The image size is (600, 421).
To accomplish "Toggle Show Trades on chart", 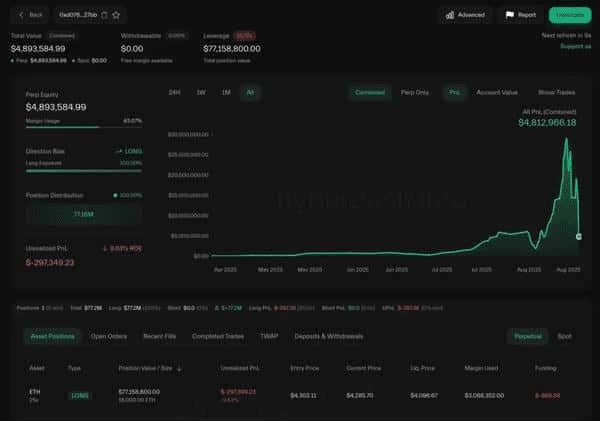I will pos(556,92).
